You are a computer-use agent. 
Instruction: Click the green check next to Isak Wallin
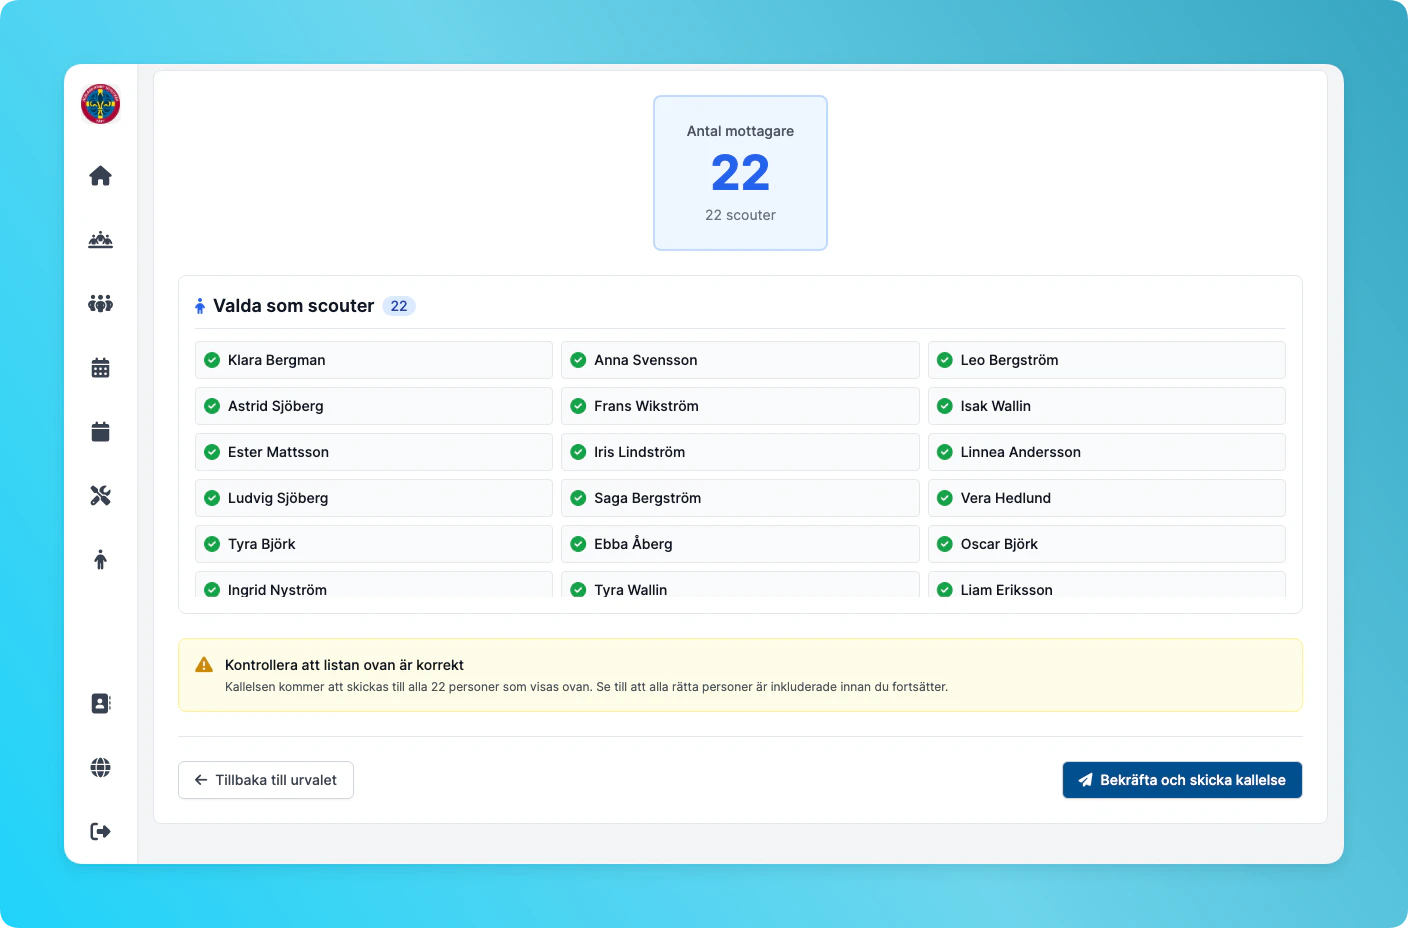click(945, 406)
